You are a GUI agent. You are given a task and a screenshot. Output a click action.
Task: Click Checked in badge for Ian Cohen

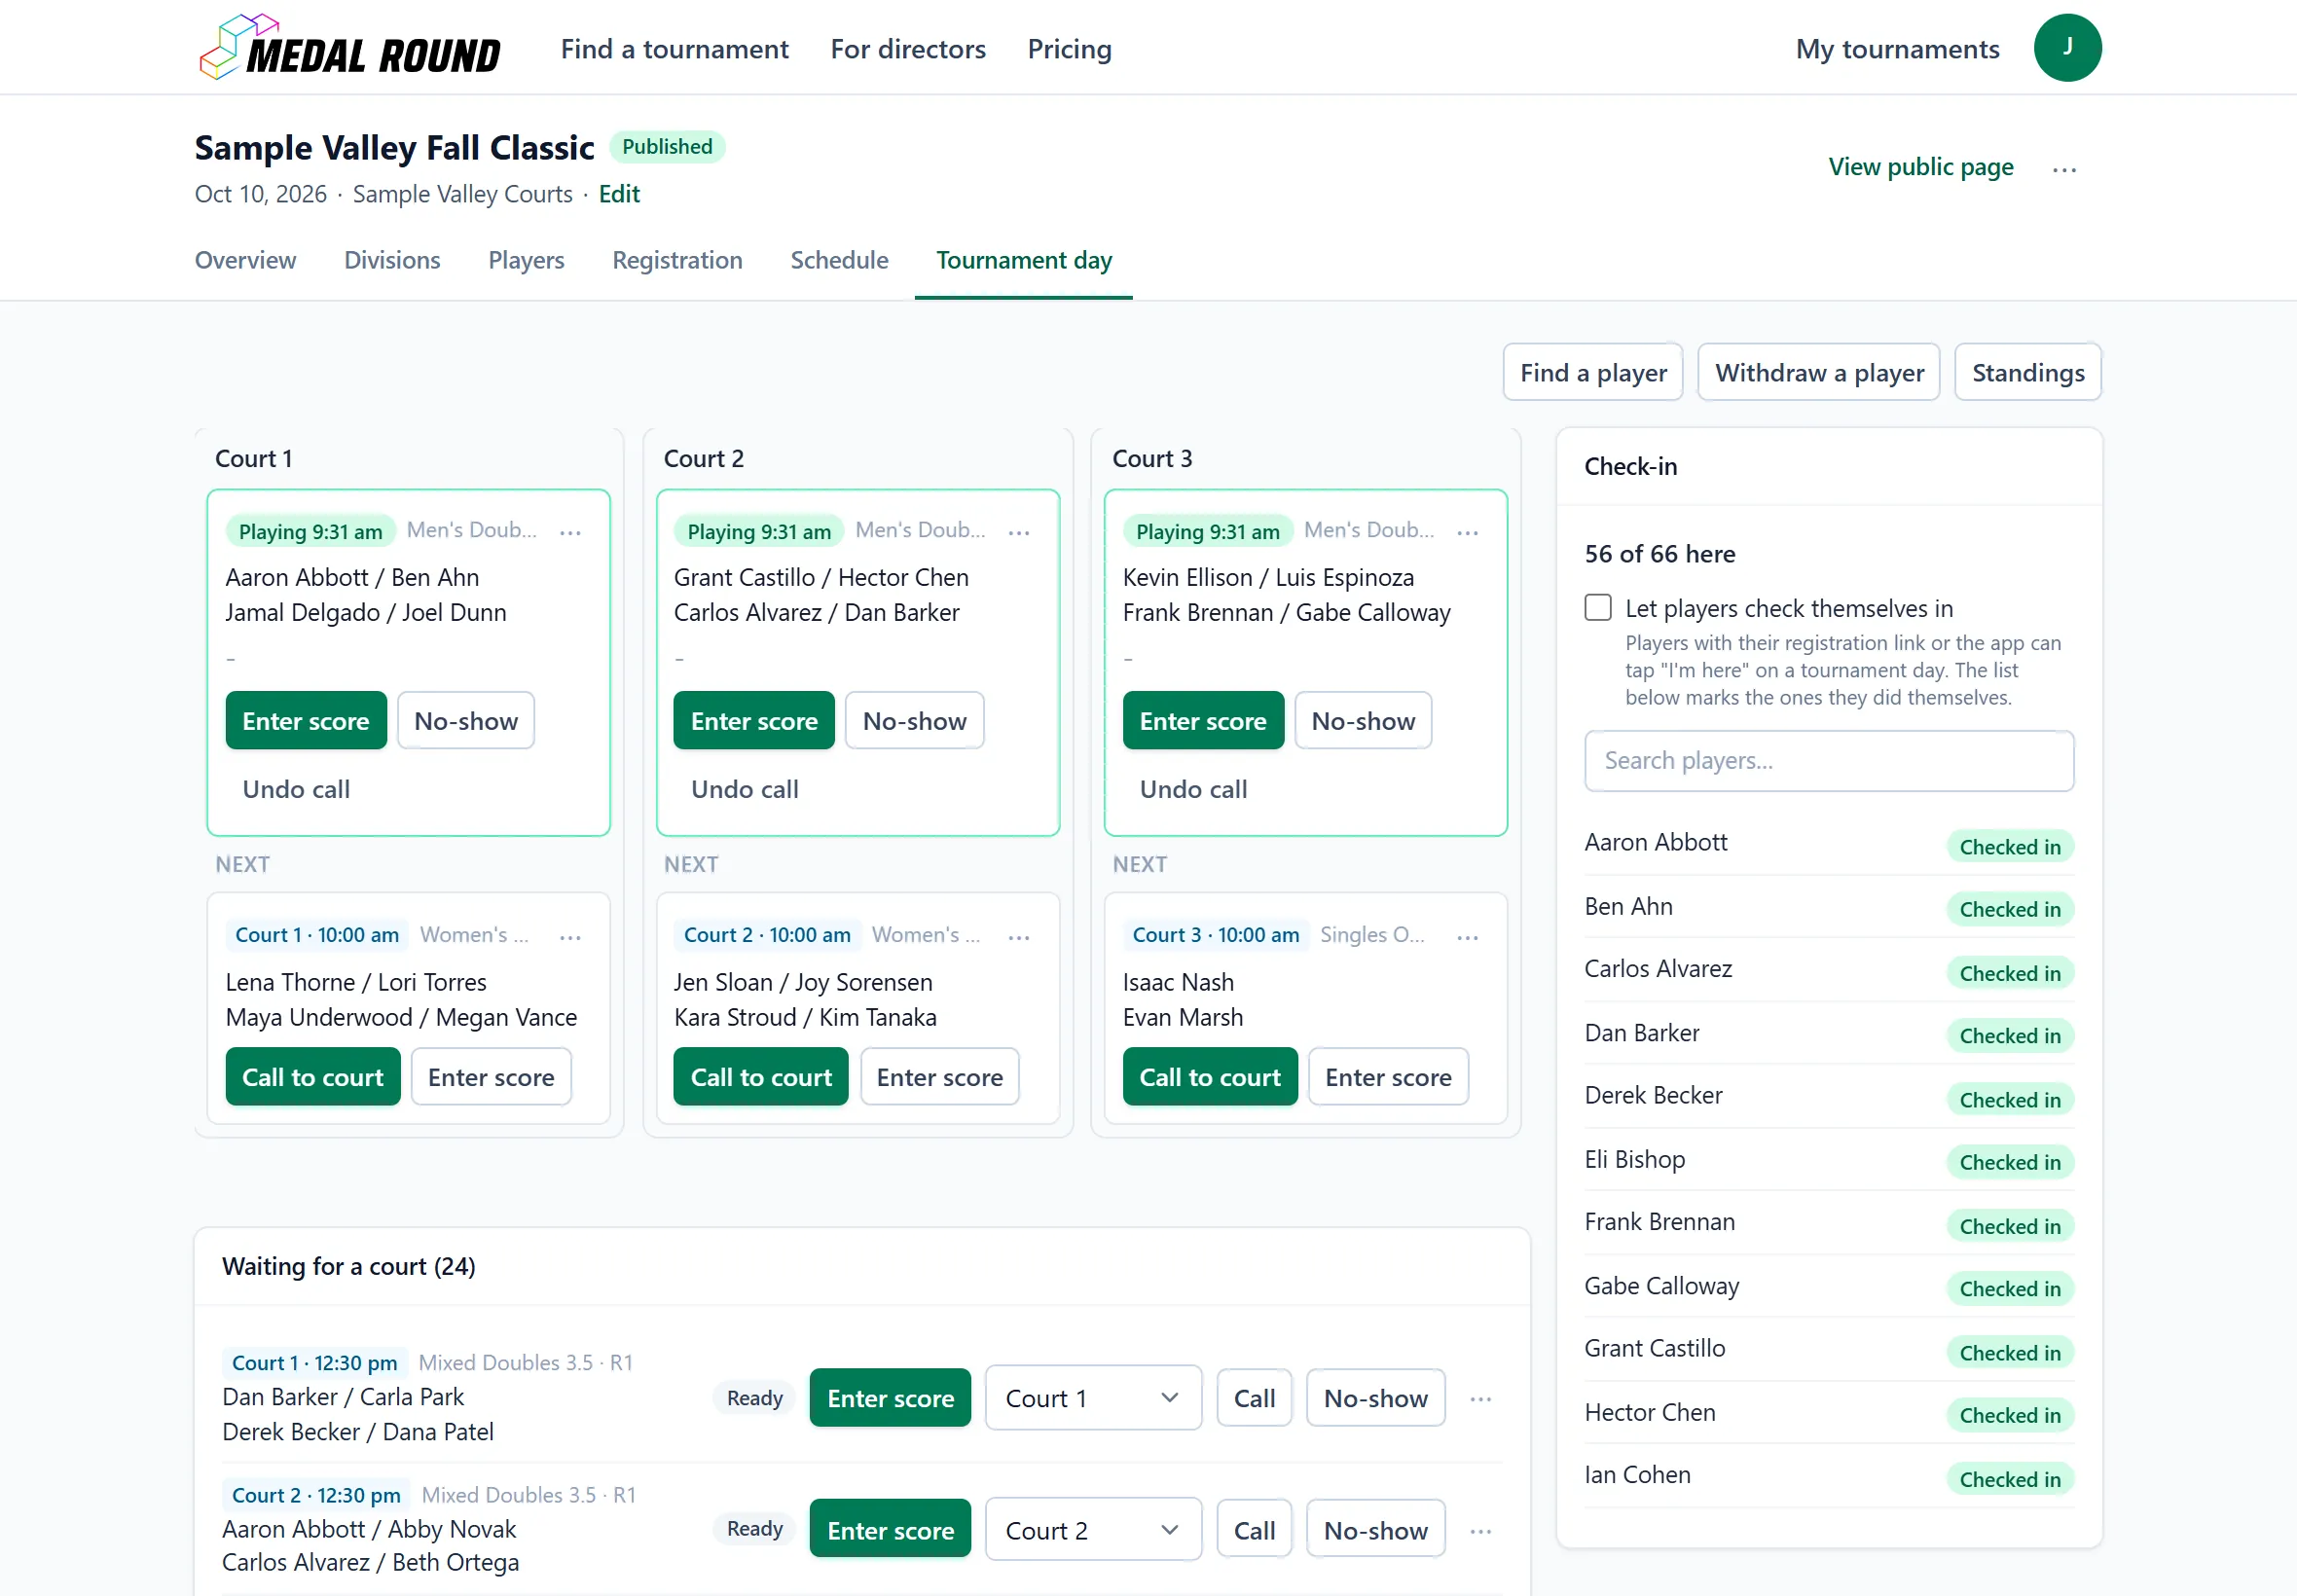click(x=2009, y=1479)
